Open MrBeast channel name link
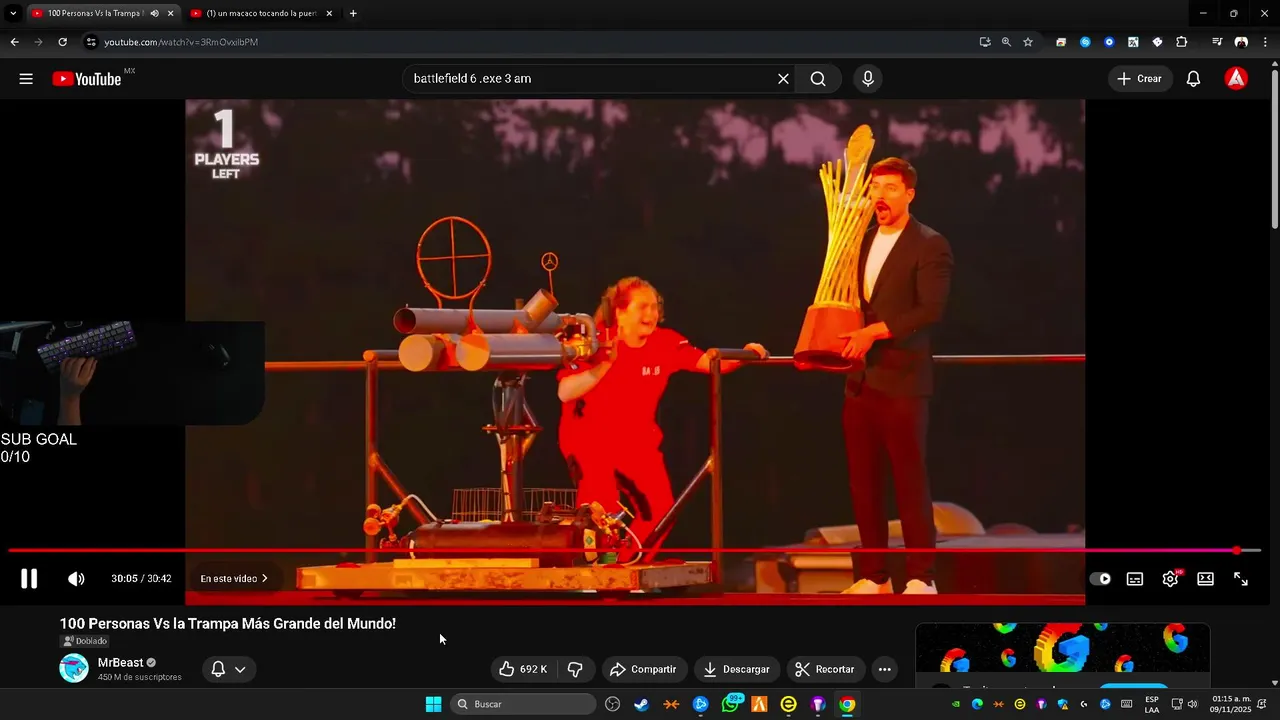The height and width of the screenshot is (720, 1280). point(121,663)
